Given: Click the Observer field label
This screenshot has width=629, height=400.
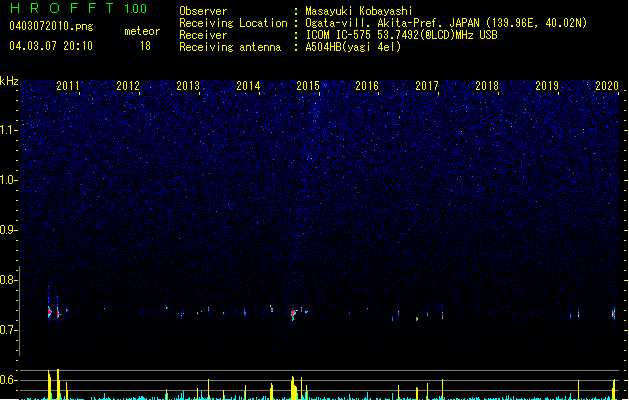Looking at the screenshot, I should point(203,11).
